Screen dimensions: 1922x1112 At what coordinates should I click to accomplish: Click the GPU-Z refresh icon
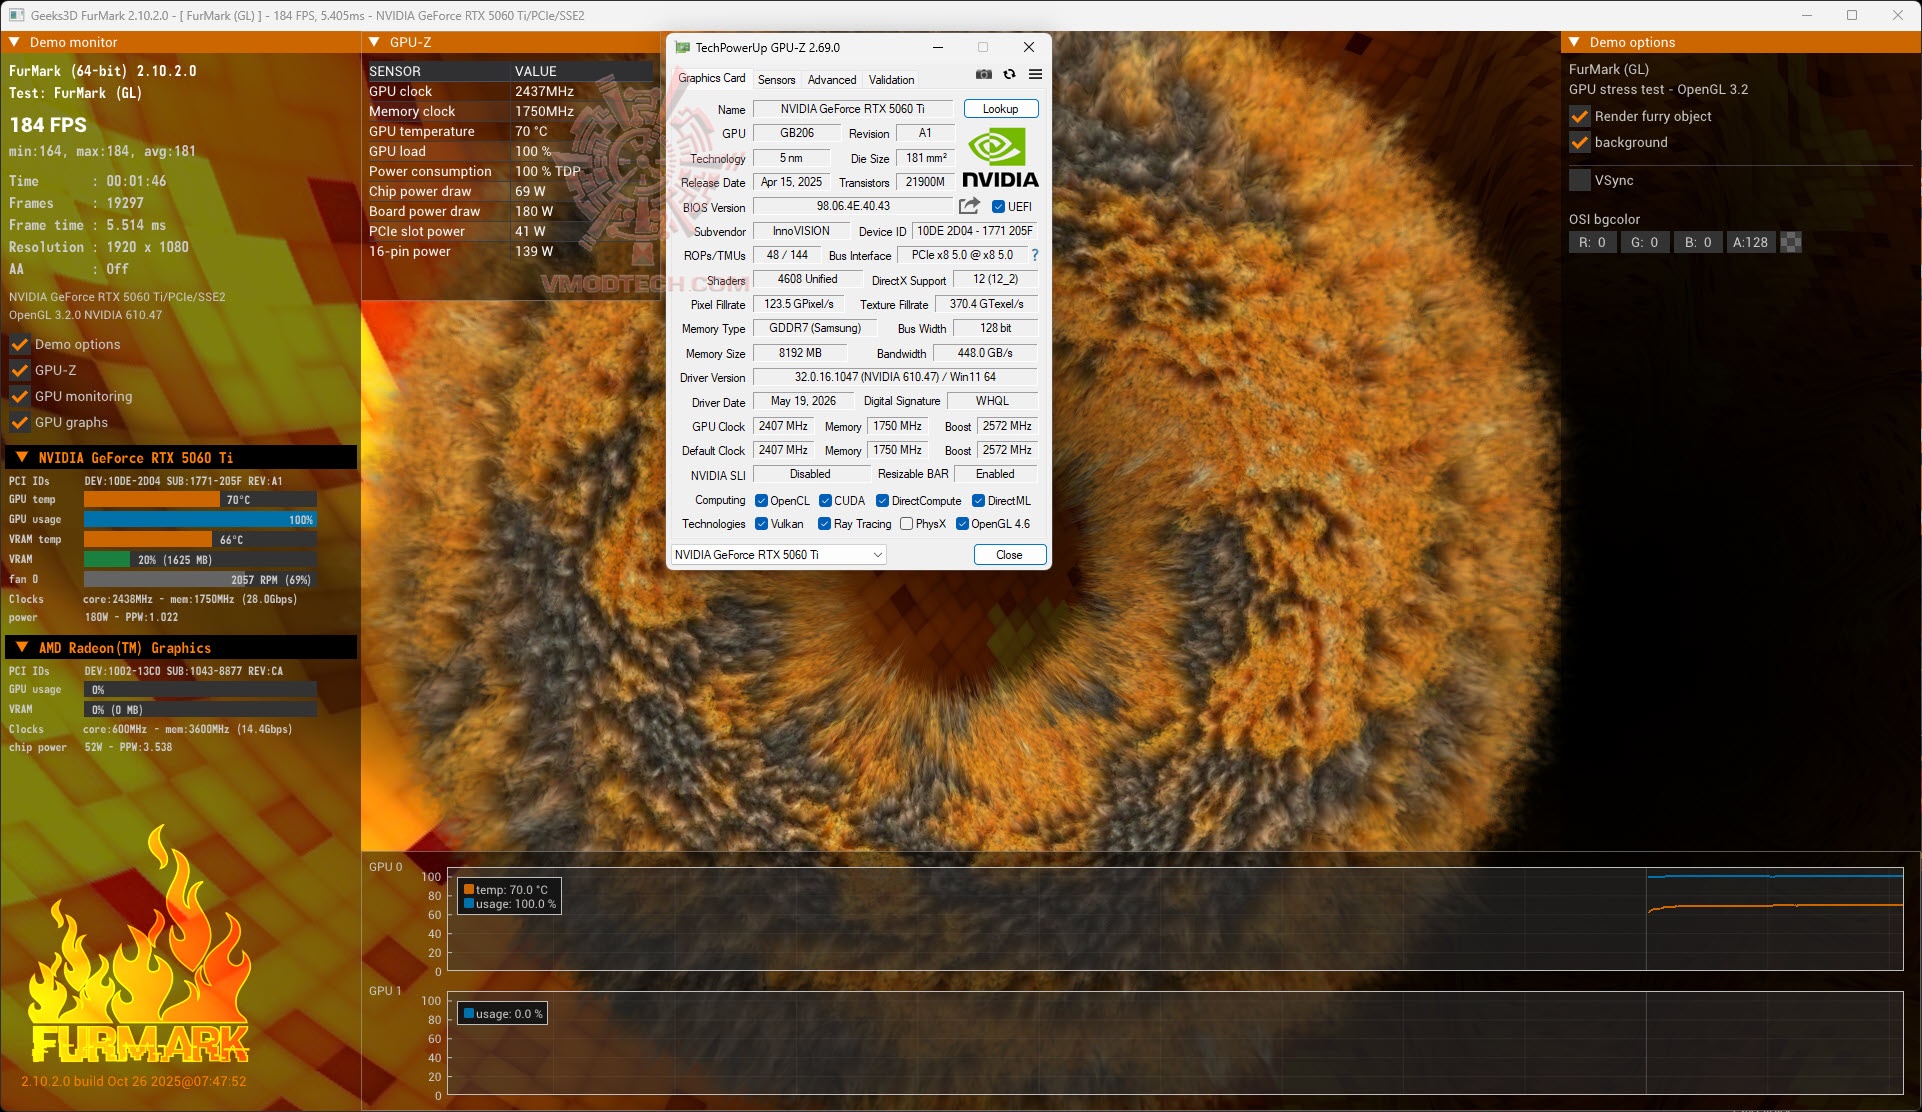click(x=1010, y=75)
